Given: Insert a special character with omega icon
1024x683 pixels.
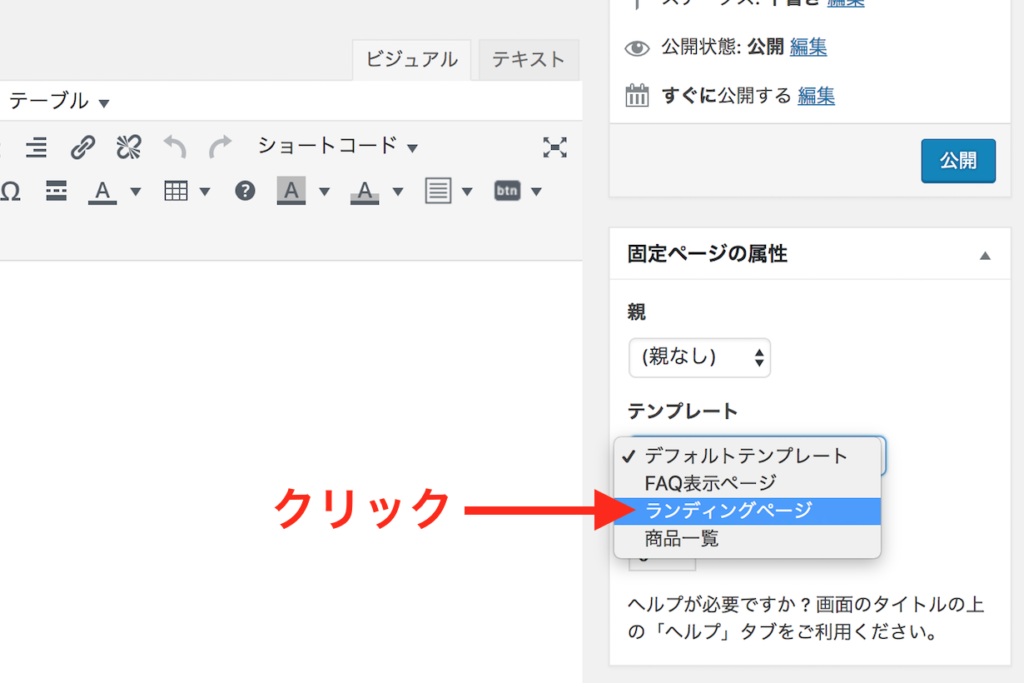Looking at the screenshot, I should (11, 191).
